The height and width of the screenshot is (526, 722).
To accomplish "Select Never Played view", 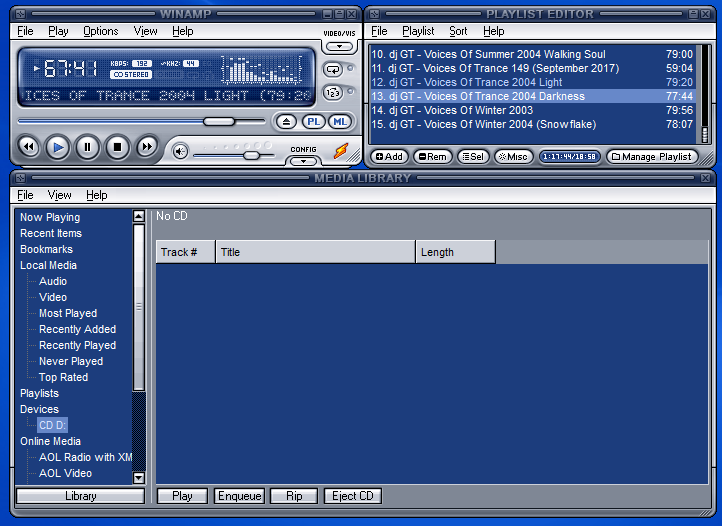I will 71,362.
